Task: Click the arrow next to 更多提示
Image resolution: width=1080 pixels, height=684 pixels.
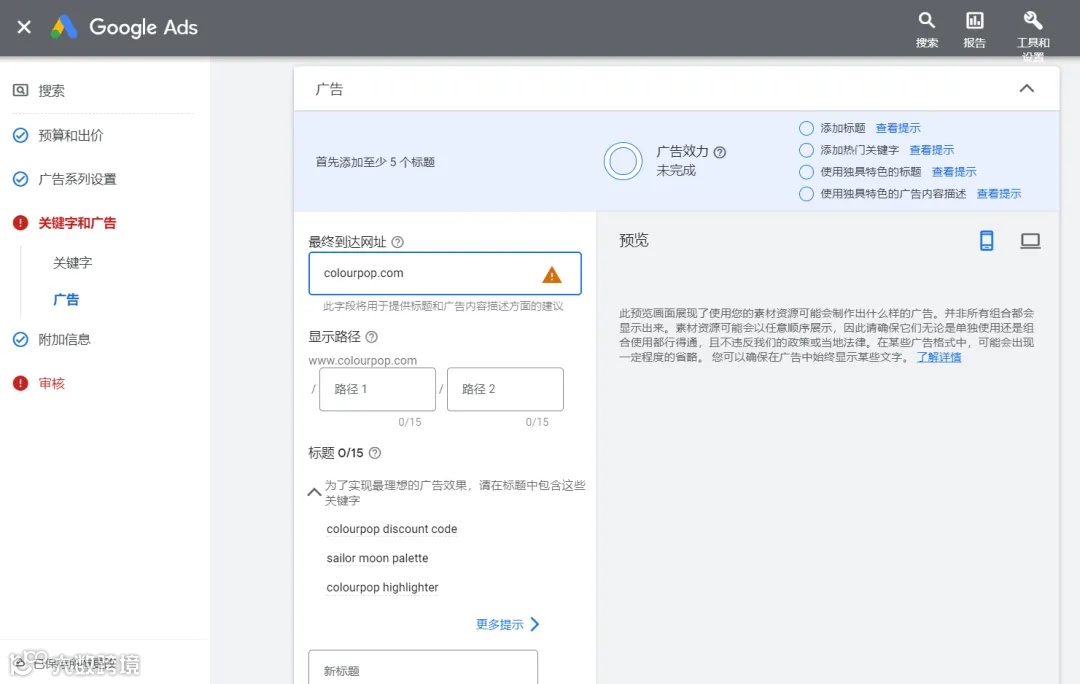Action: (535, 624)
